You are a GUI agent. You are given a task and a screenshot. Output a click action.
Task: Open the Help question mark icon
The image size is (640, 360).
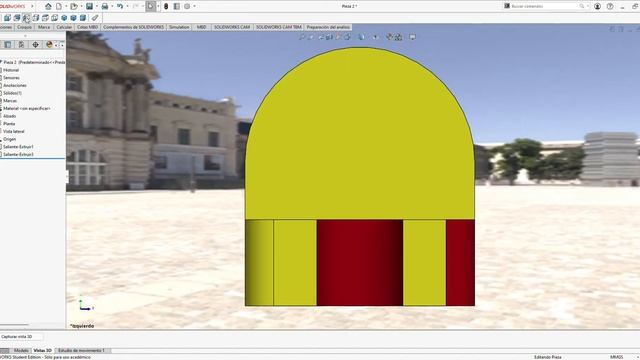610,6
